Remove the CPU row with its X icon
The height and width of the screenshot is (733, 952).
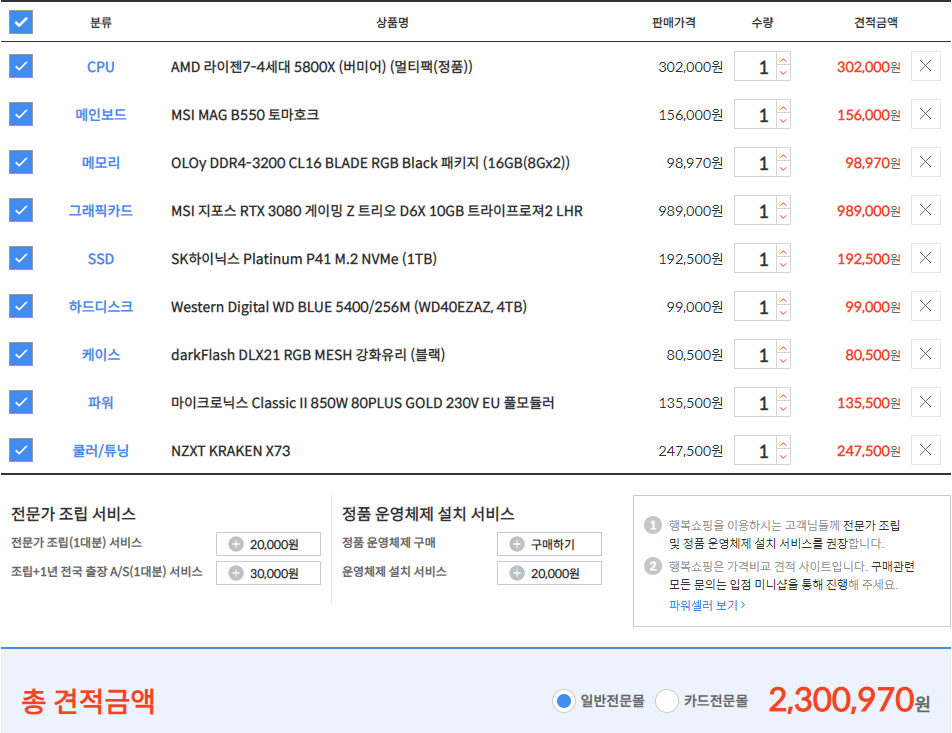click(925, 66)
